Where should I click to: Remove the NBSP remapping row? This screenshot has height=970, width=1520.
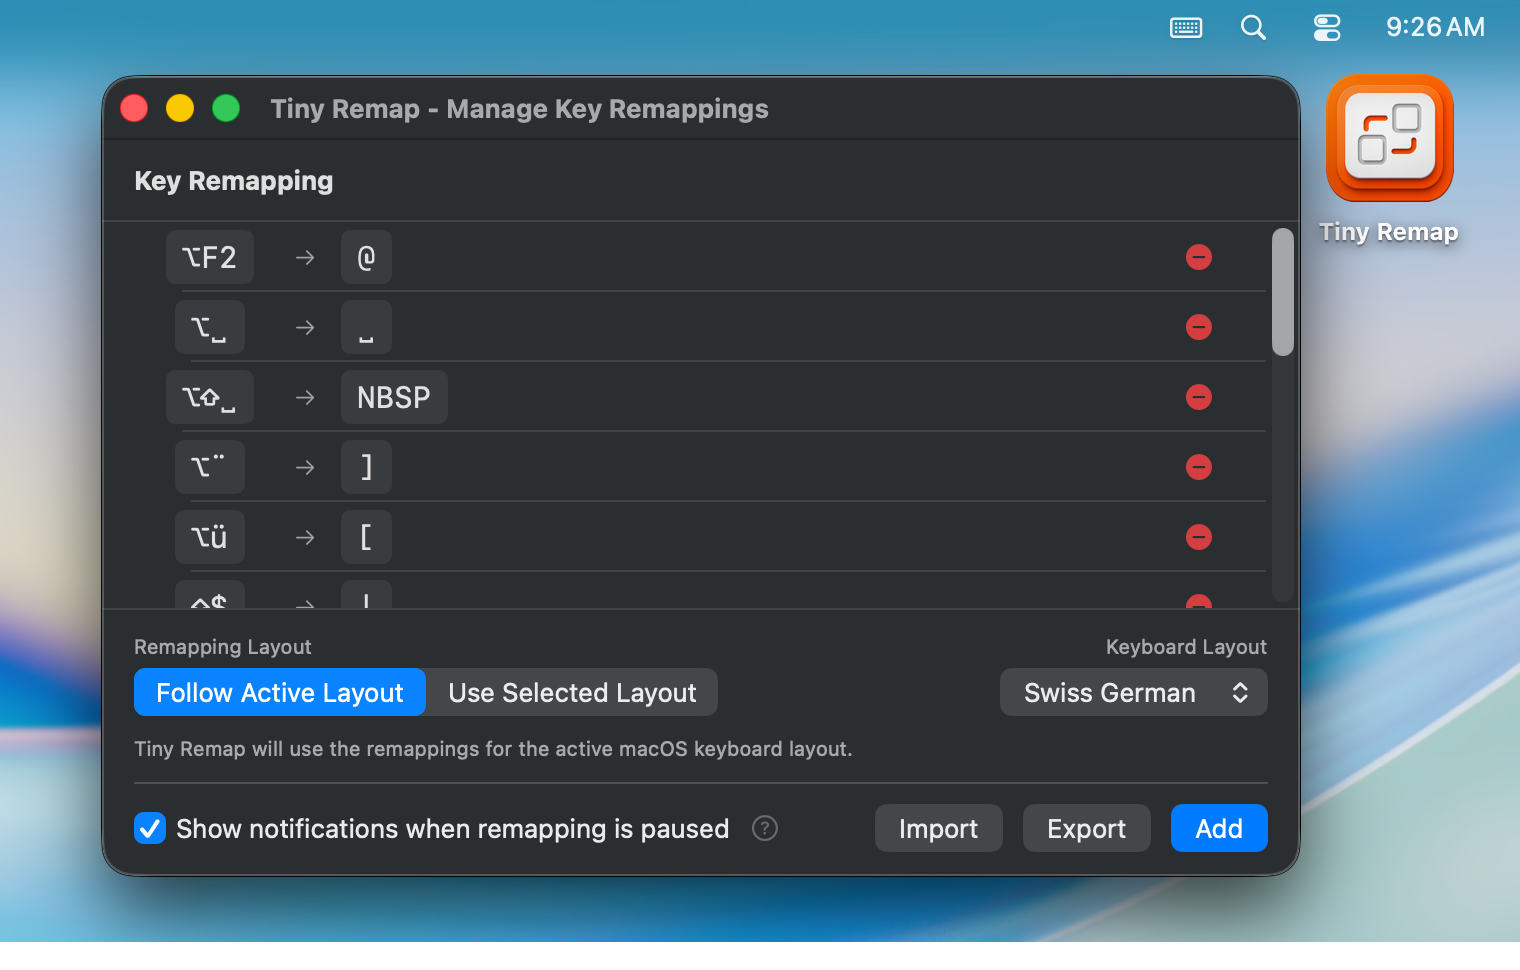pos(1199,397)
